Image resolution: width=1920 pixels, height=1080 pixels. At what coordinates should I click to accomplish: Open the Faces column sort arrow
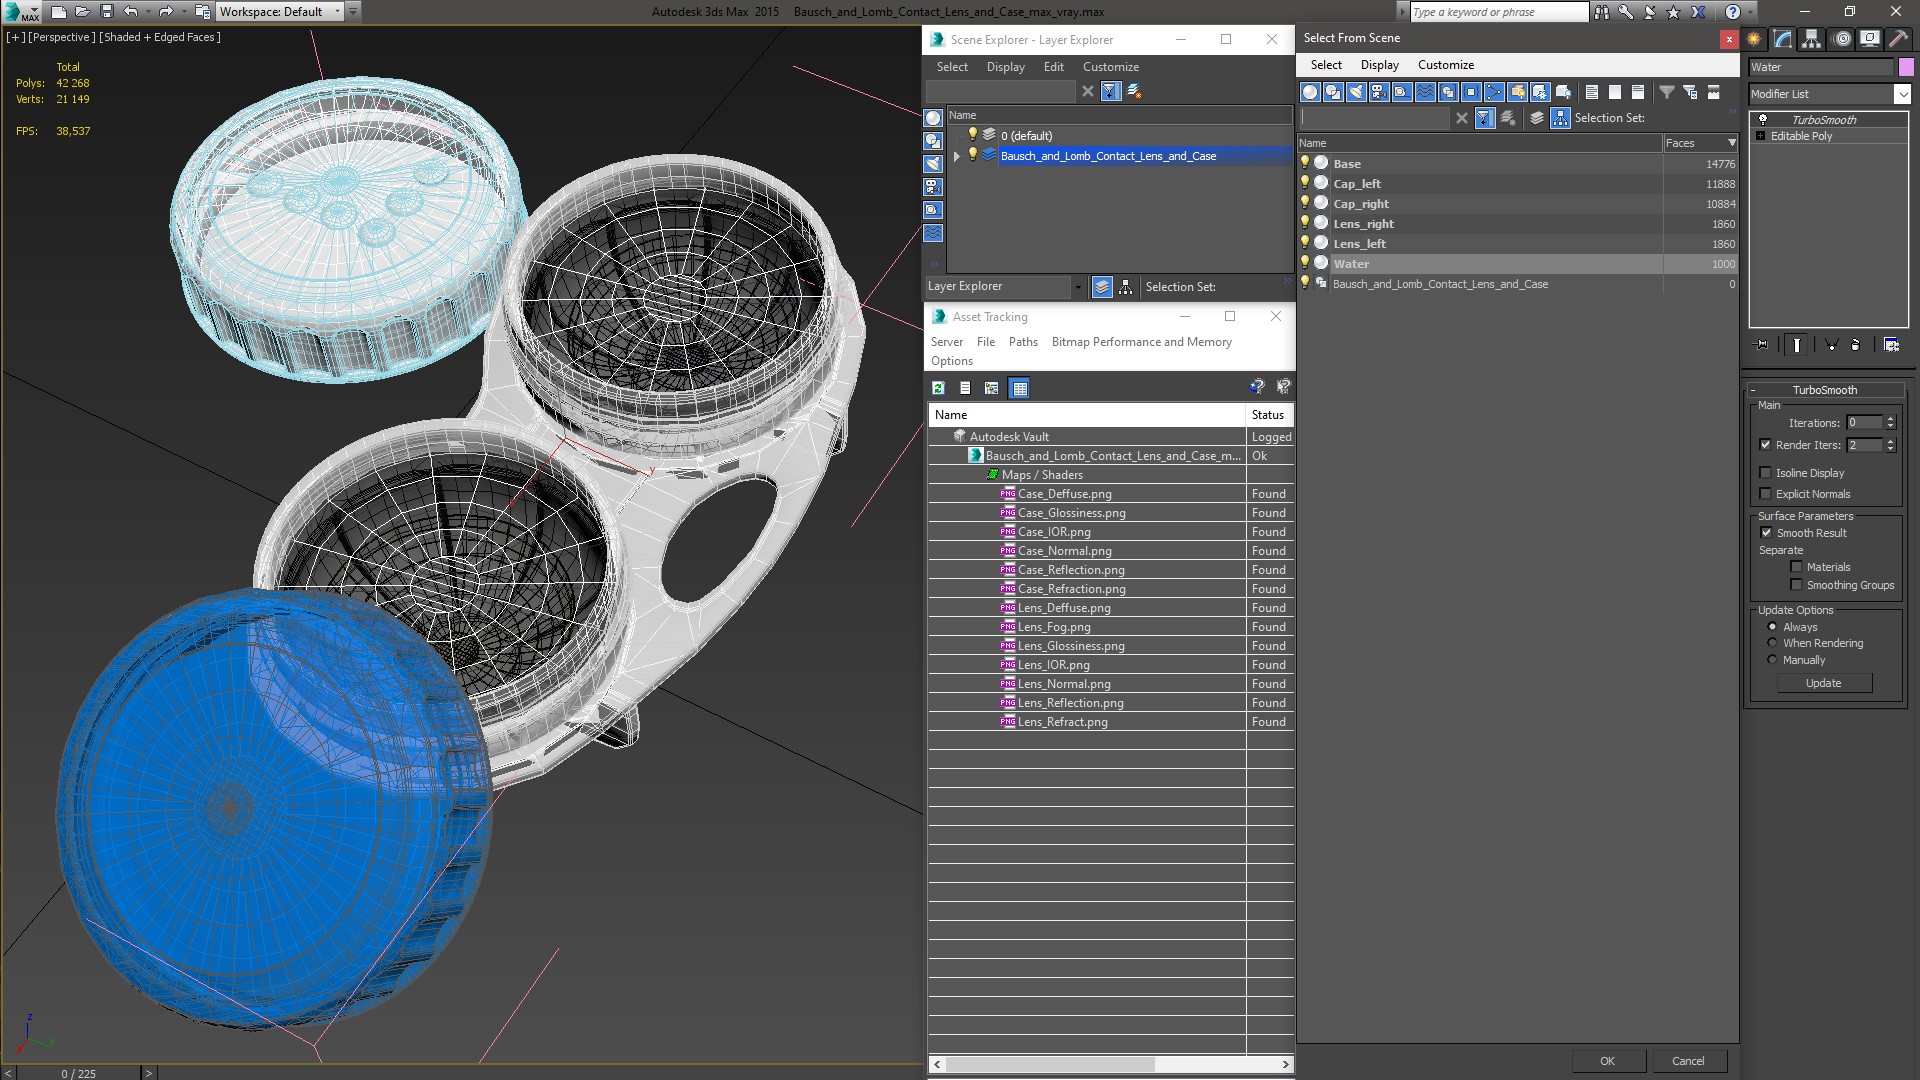[1732, 143]
